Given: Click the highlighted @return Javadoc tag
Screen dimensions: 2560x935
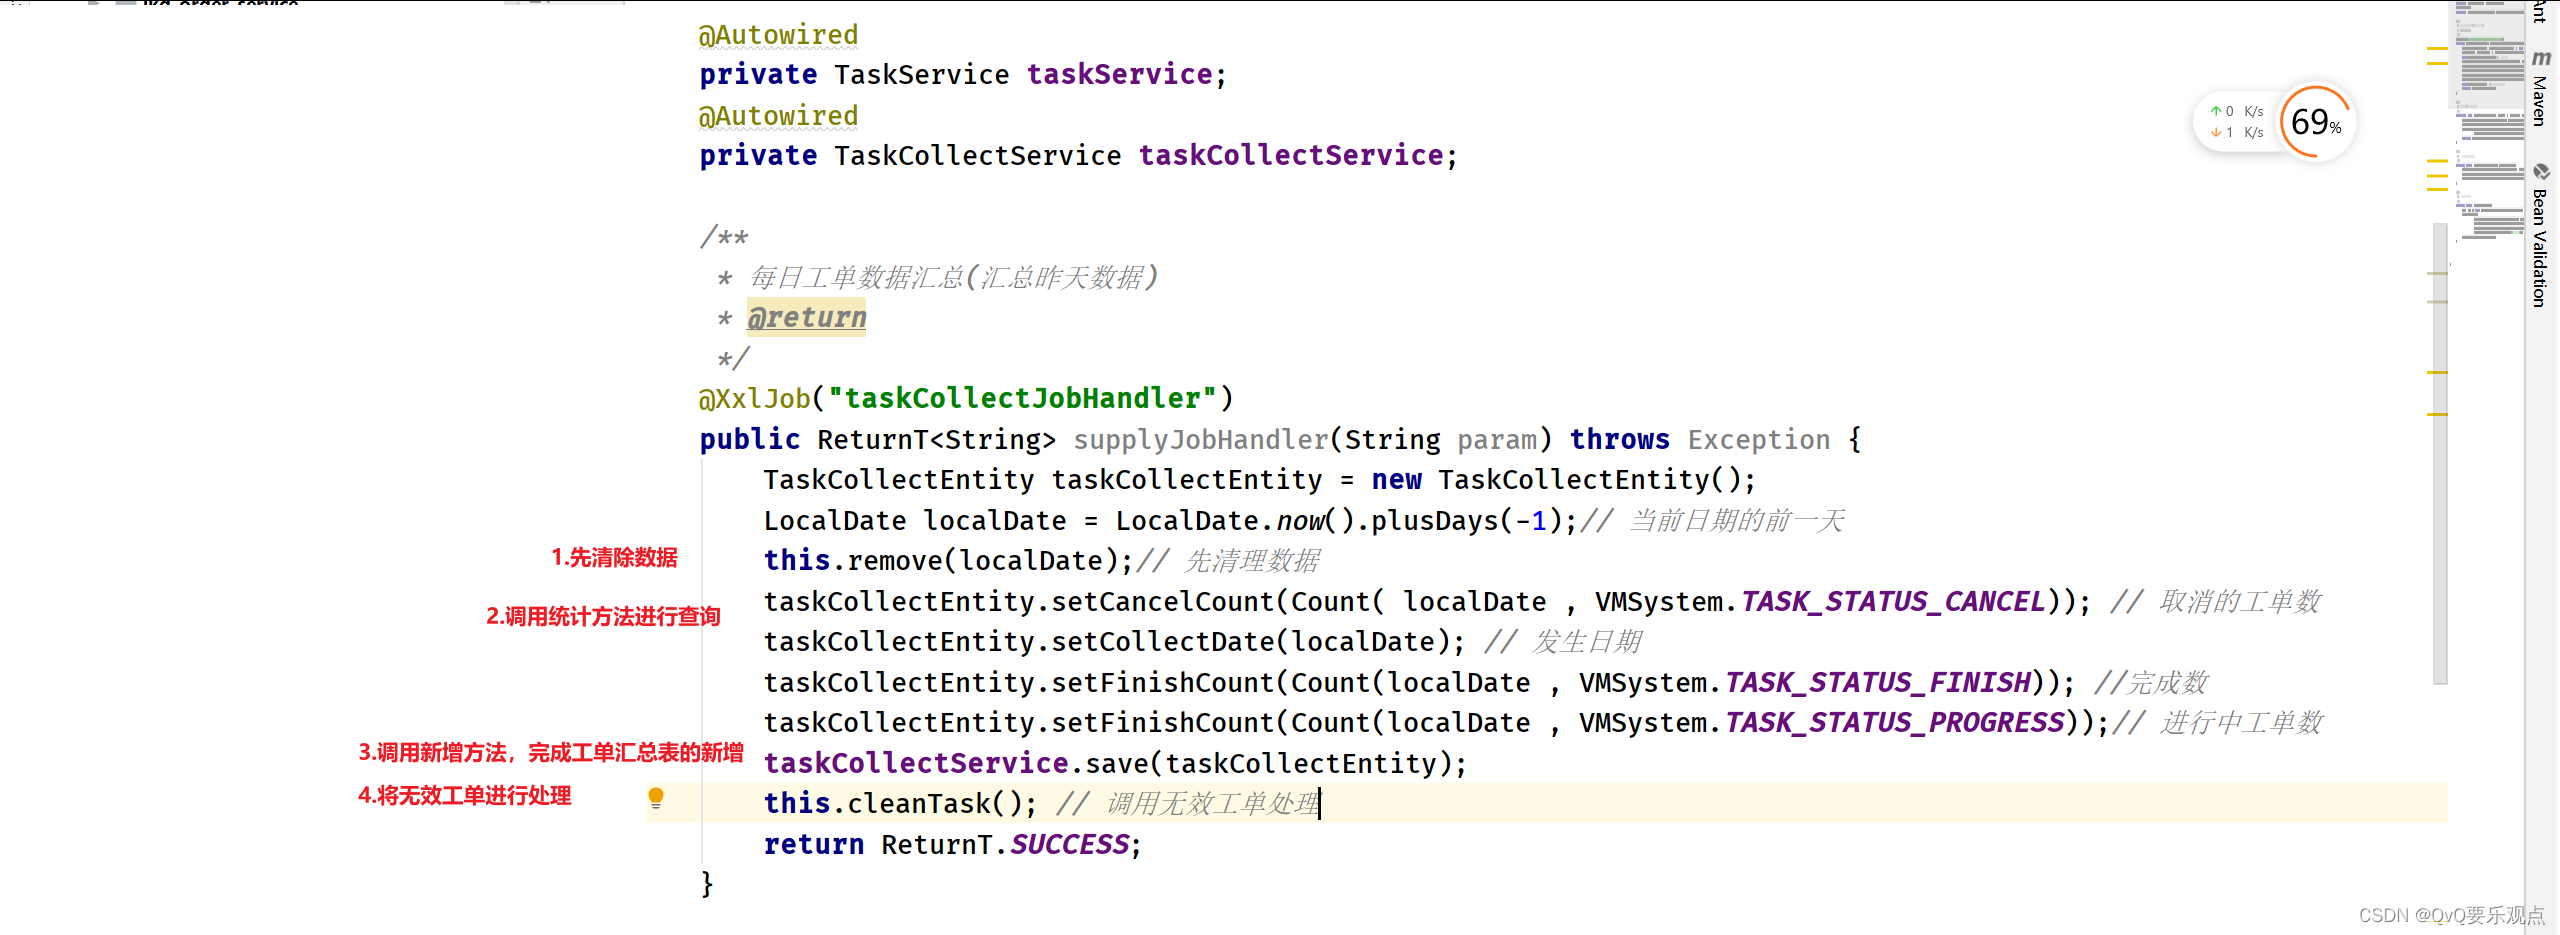Looking at the screenshot, I should pos(807,318).
